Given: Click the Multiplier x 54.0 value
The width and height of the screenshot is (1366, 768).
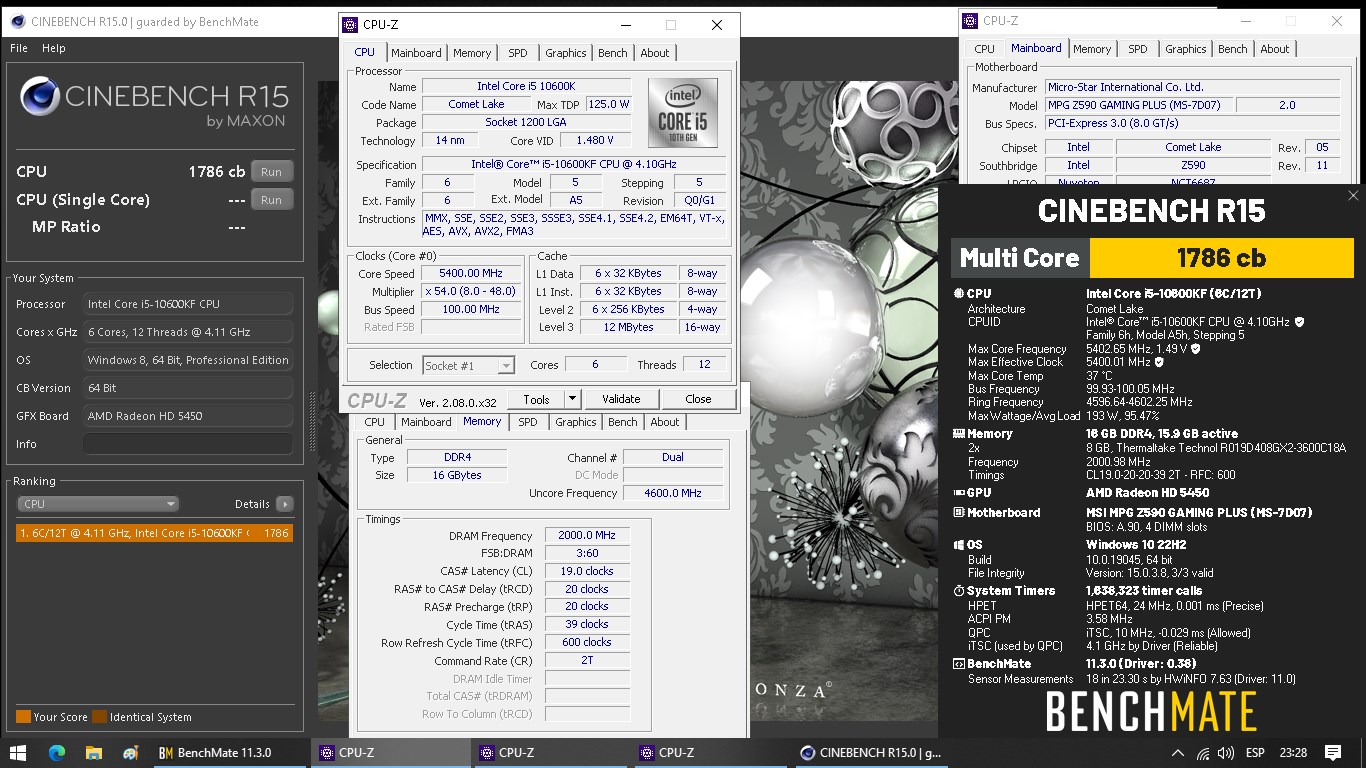Looking at the screenshot, I should [x=472, y=291].
